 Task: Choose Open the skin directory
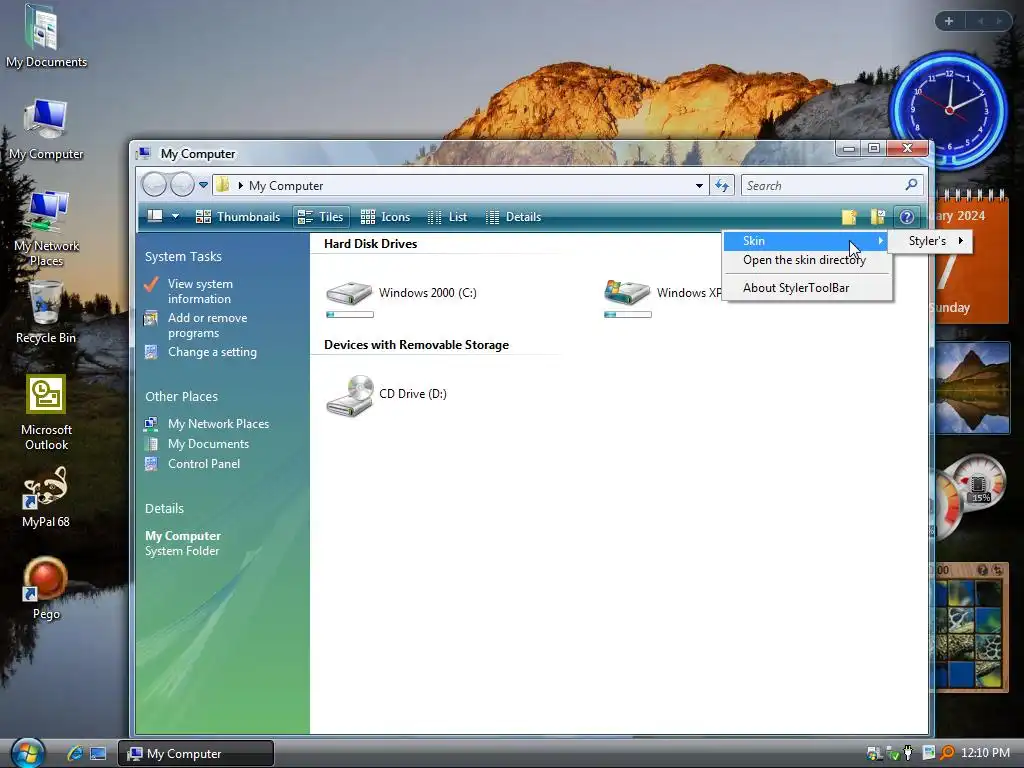pyautogui.click(x=805, y=260)
